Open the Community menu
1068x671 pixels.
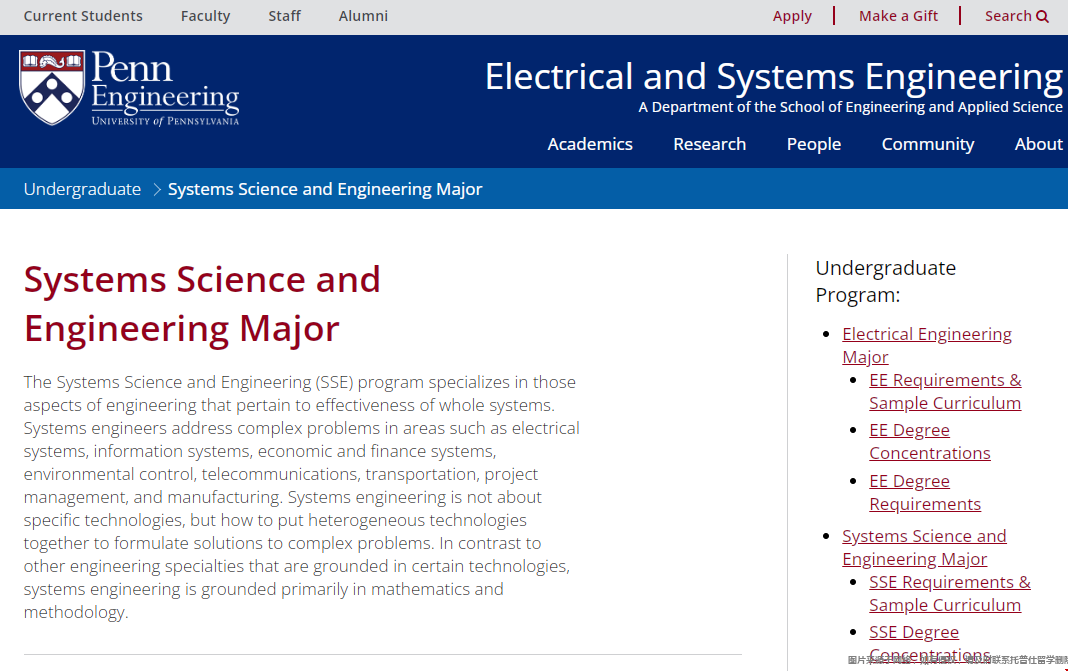(x=928, y=144)
